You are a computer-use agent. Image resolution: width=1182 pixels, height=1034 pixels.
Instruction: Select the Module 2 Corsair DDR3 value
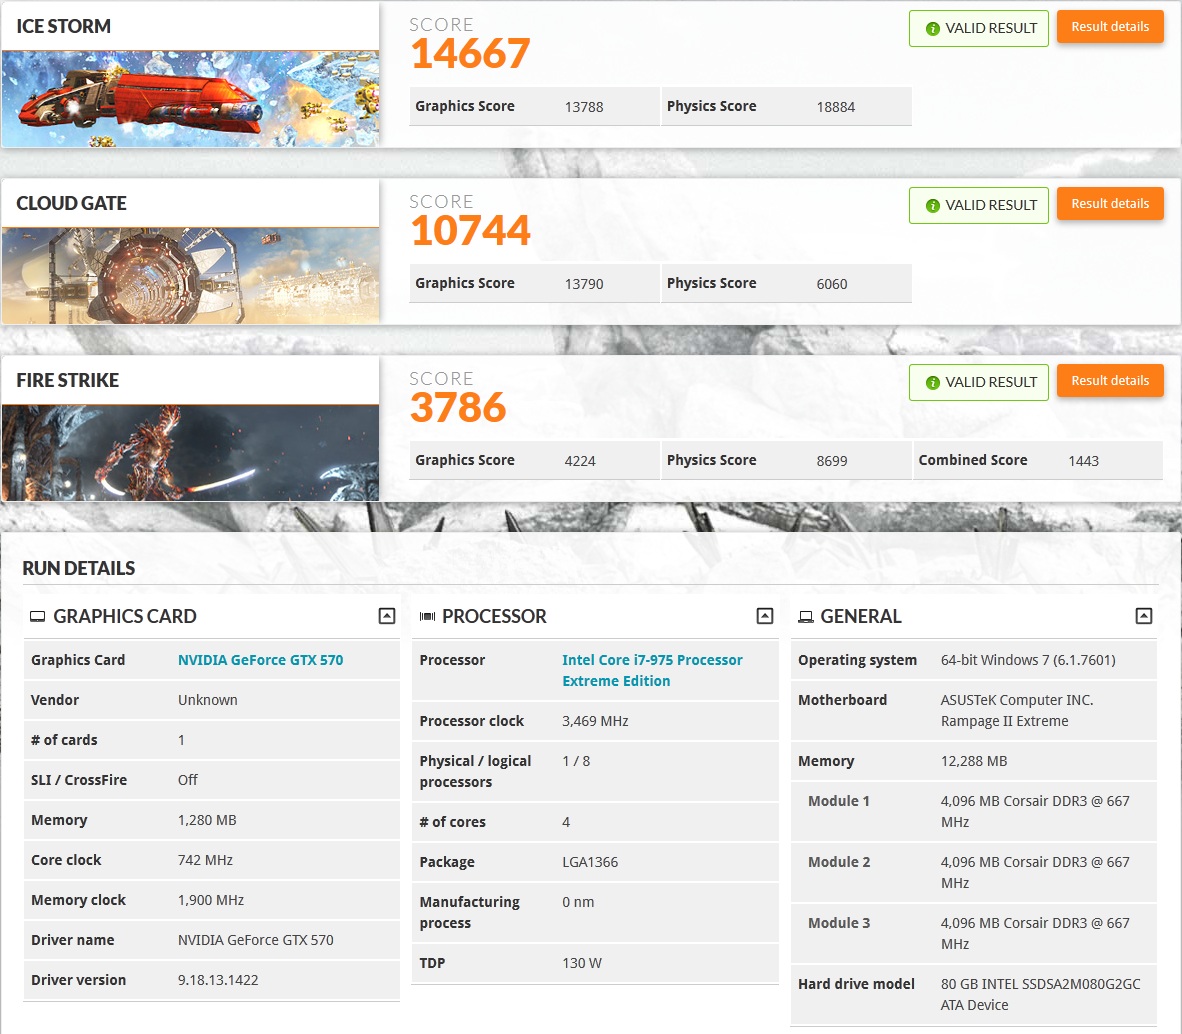1035,873
